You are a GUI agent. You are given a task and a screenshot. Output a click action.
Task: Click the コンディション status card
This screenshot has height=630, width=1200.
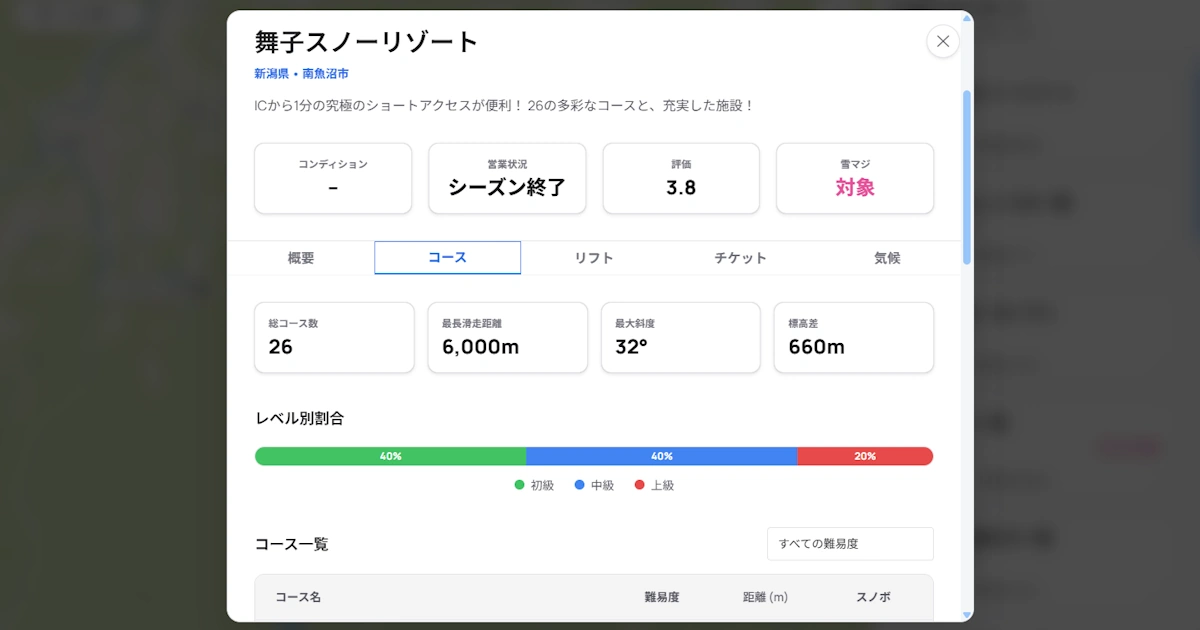[x=333, y=178]
